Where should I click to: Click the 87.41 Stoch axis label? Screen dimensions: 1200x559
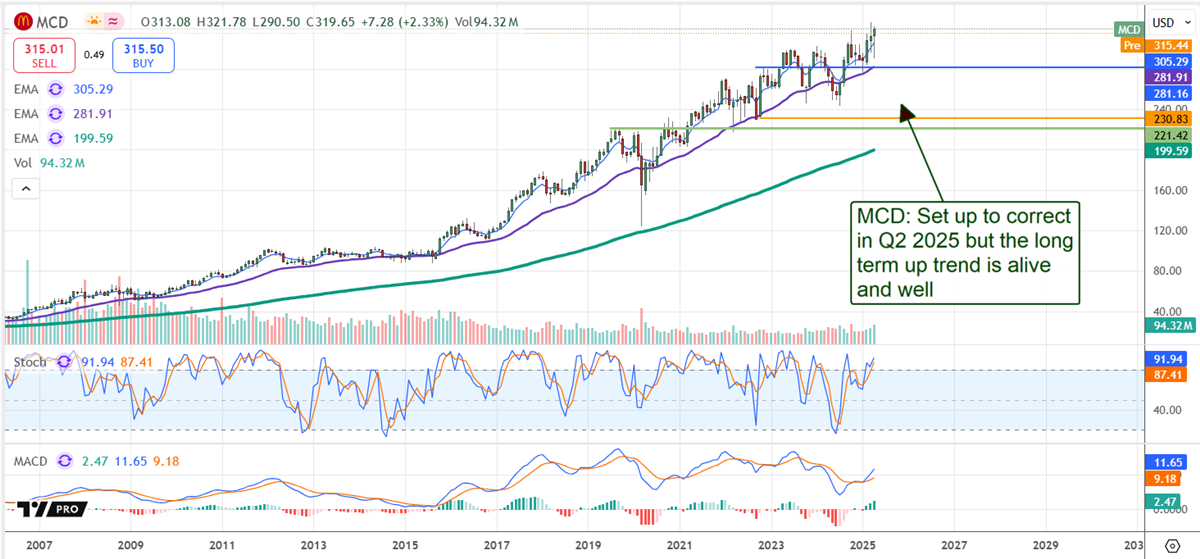coord(1168,374)
